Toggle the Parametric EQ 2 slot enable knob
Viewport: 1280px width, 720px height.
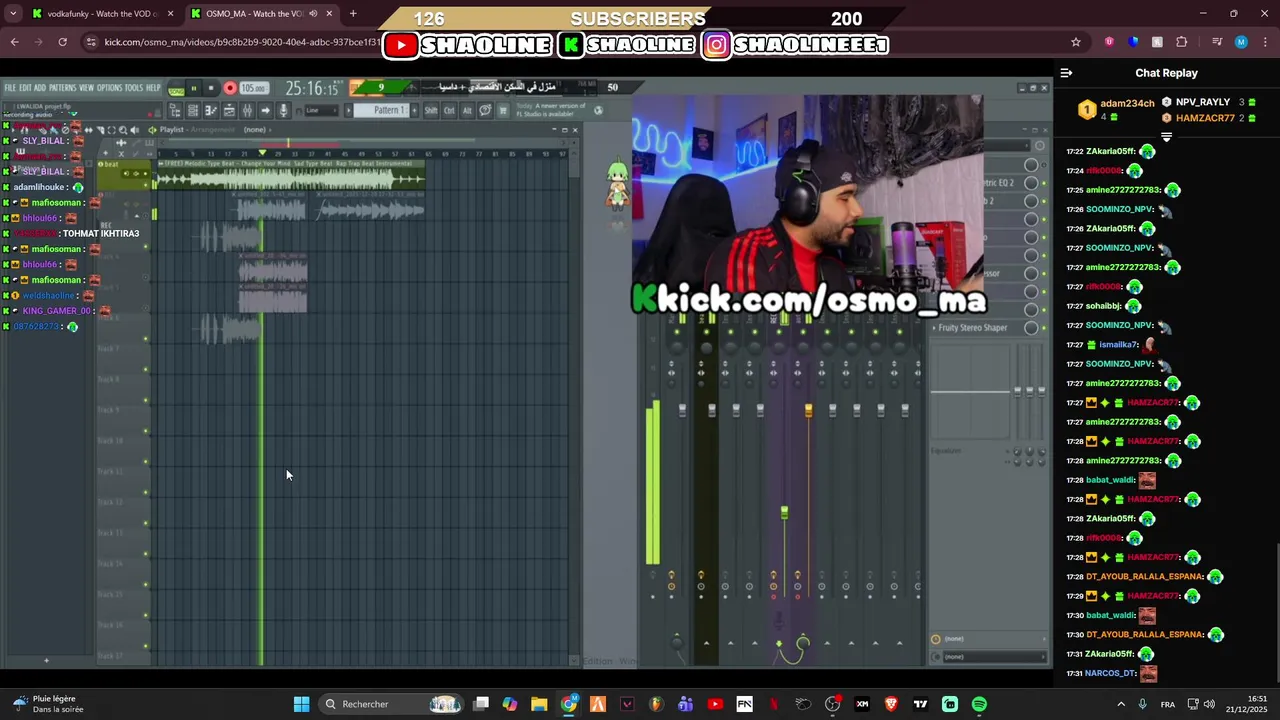point(1031,183)
